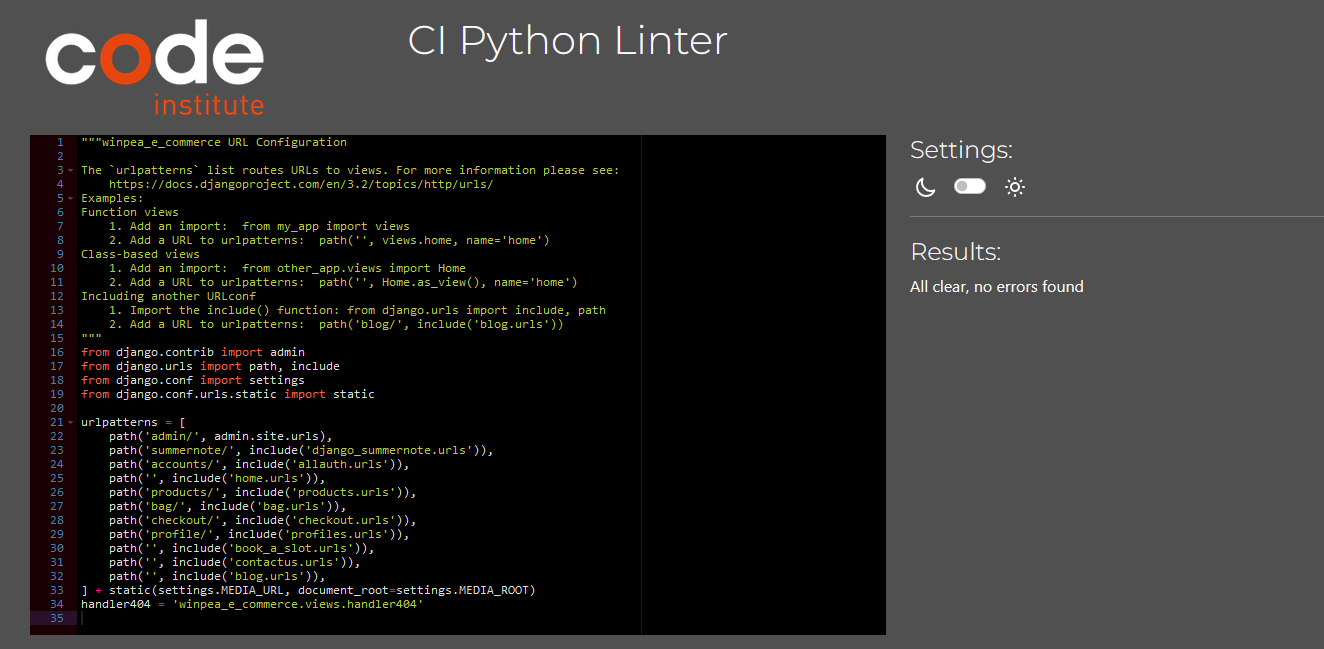Click the Code Institute logo
1324x649 pixels.
coord(154,67)
